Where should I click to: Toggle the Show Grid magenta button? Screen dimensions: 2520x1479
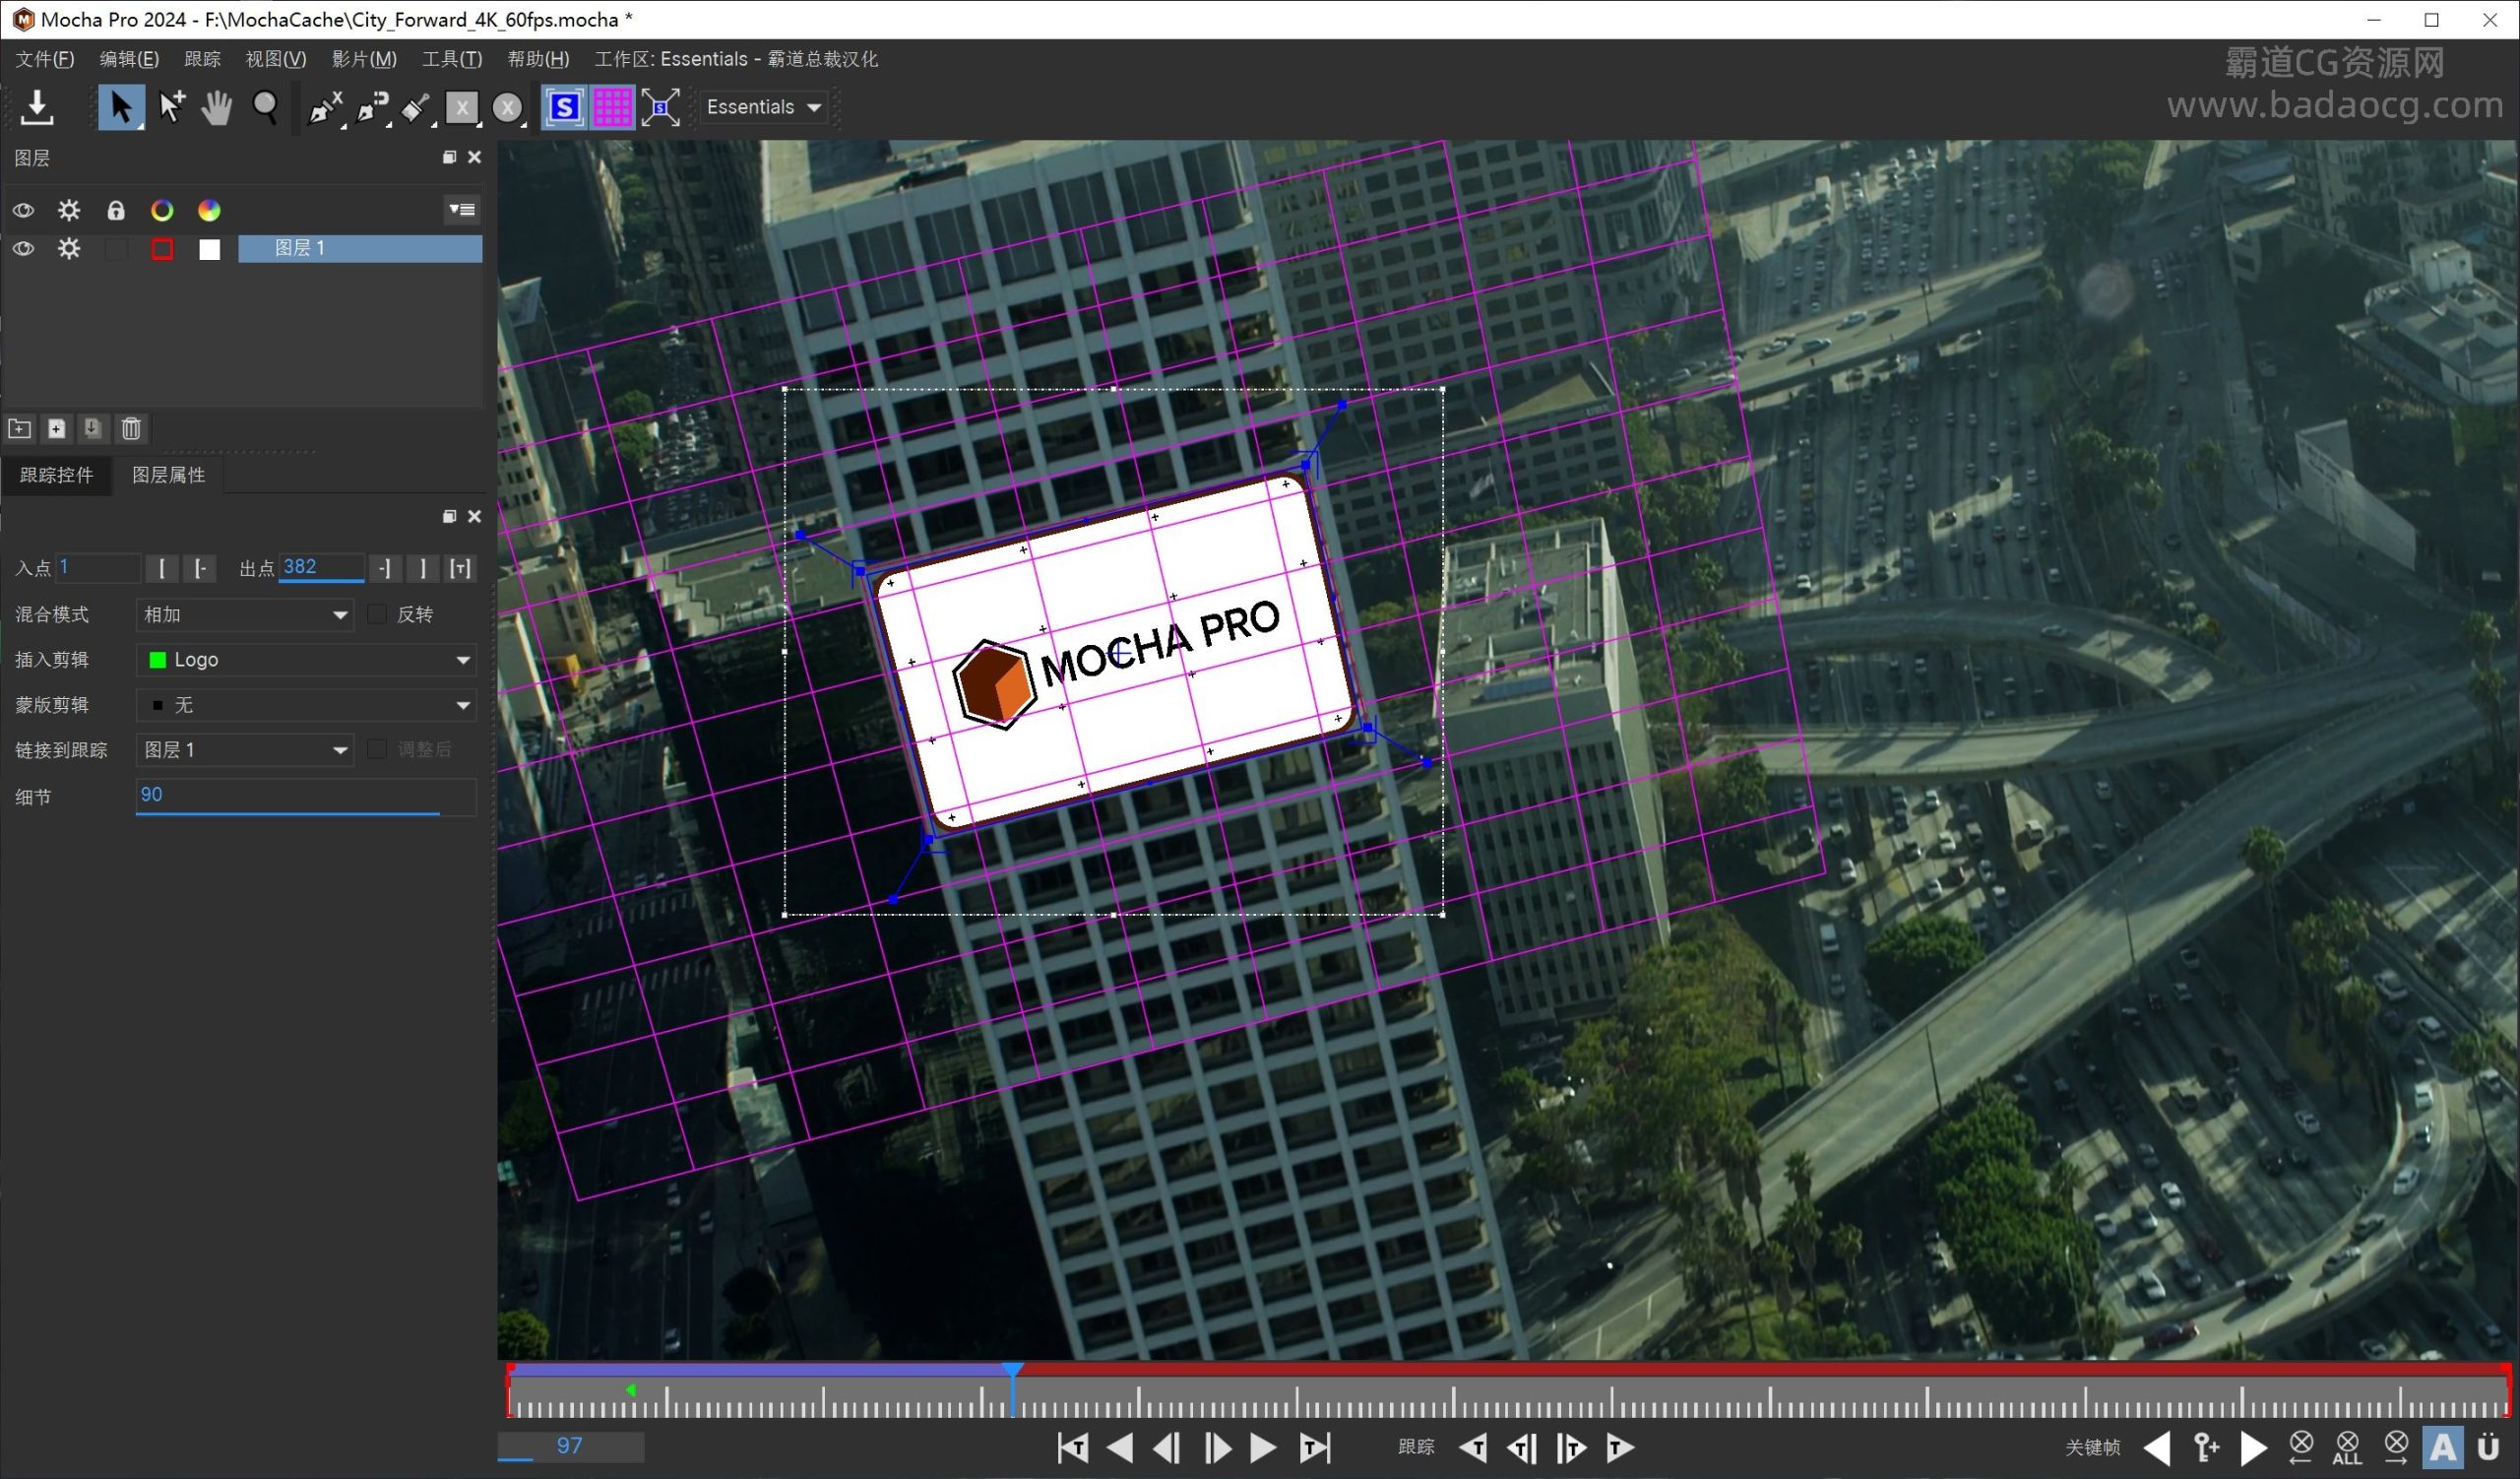(x=612, y=107)
